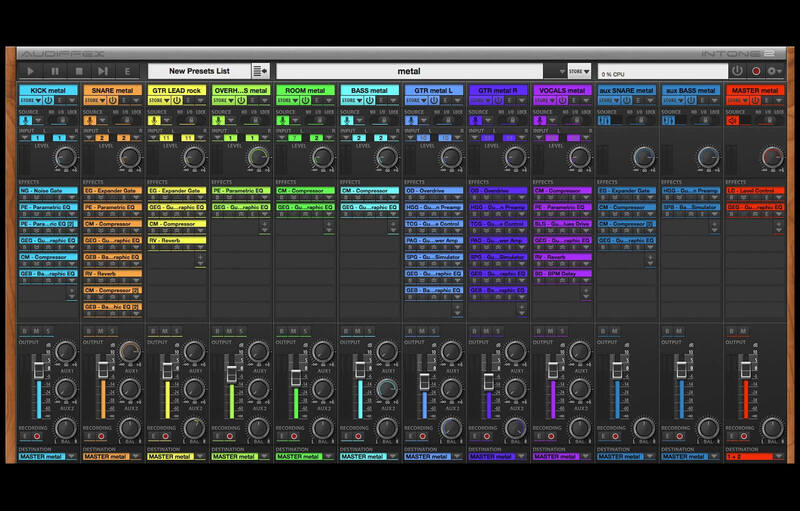Select the OVERH...S metal channel title
The image size is (800, 511).
[x=241, y=90]
